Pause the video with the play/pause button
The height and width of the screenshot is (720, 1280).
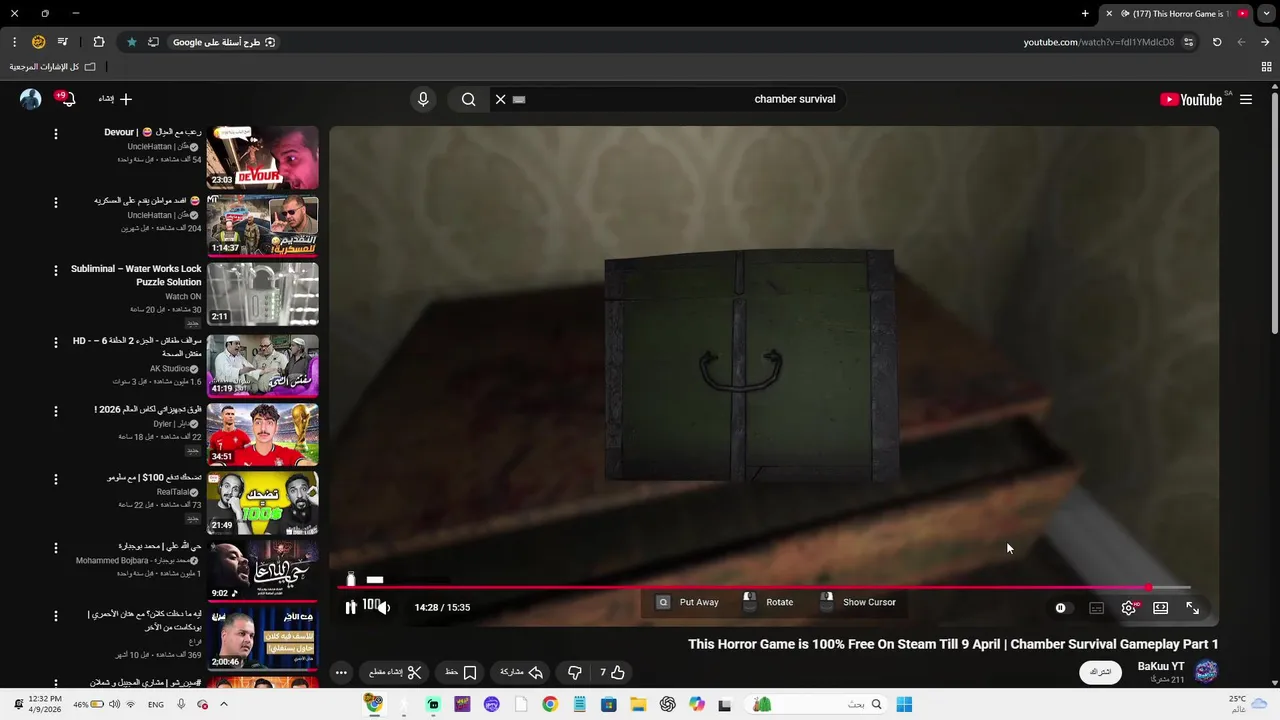pos(350,607)
